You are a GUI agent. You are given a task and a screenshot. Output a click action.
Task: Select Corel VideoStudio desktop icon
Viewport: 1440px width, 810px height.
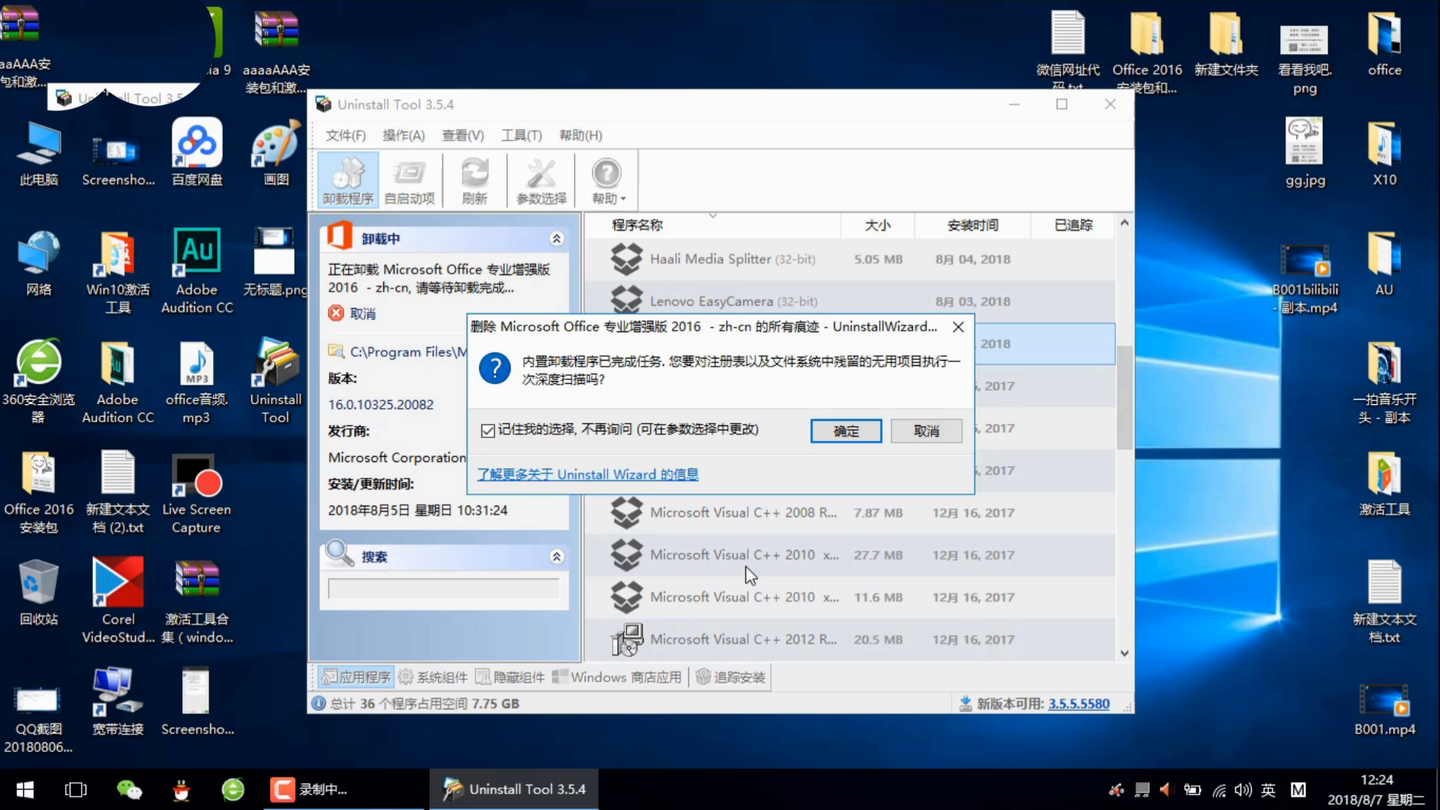tap(118, 601)
